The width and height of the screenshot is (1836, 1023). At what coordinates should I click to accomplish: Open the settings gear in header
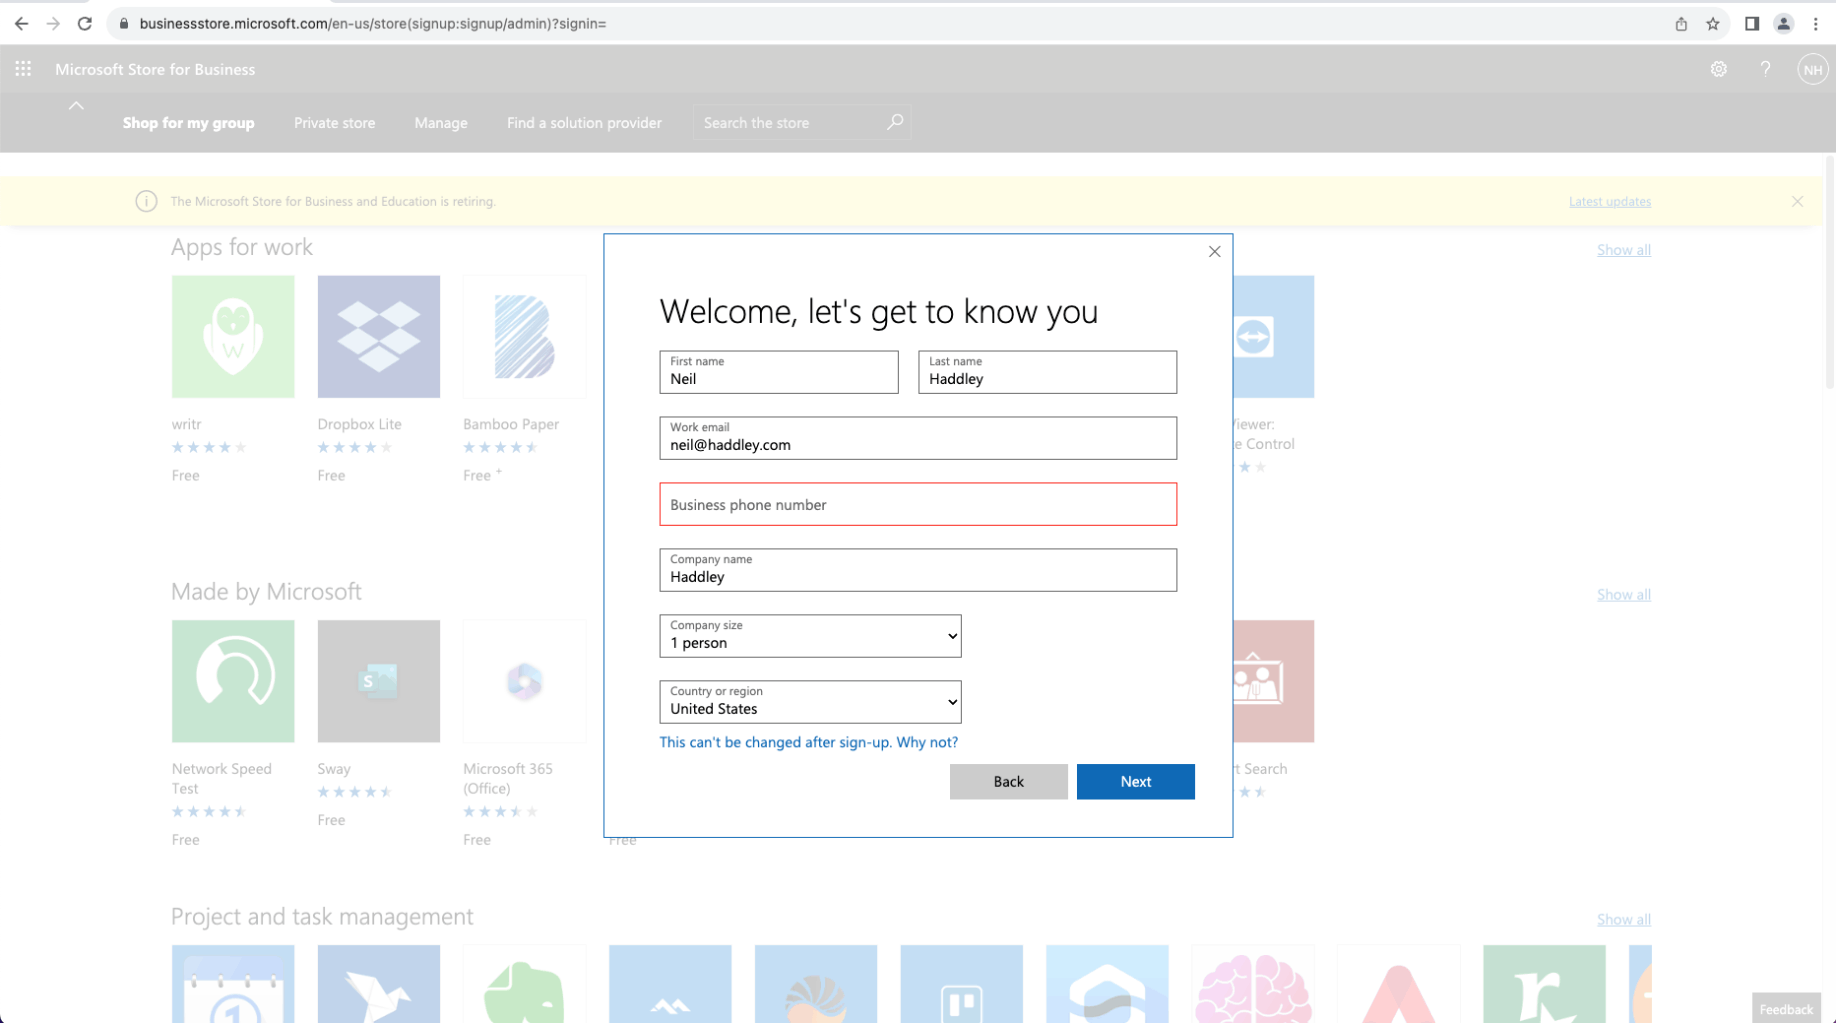click(1718, 69)
